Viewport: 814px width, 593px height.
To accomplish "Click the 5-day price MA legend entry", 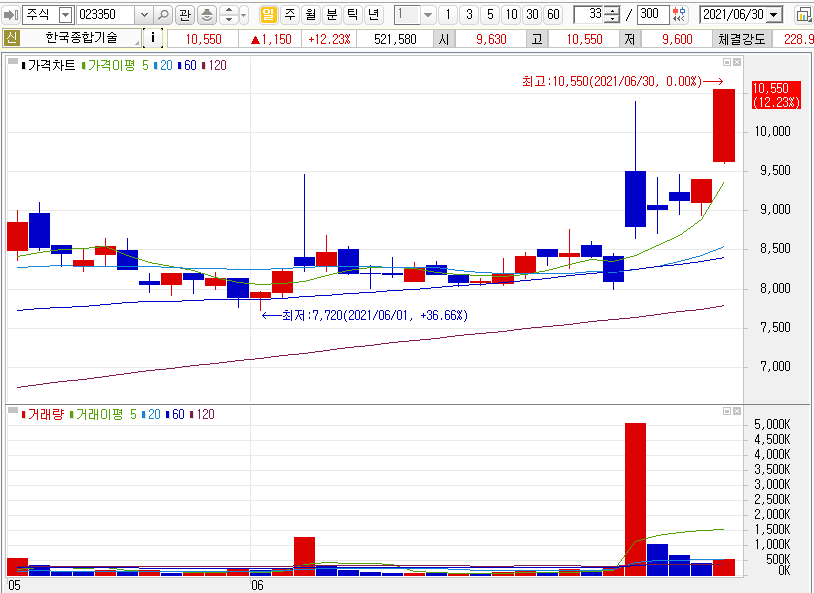I will [x=145, y=65].
